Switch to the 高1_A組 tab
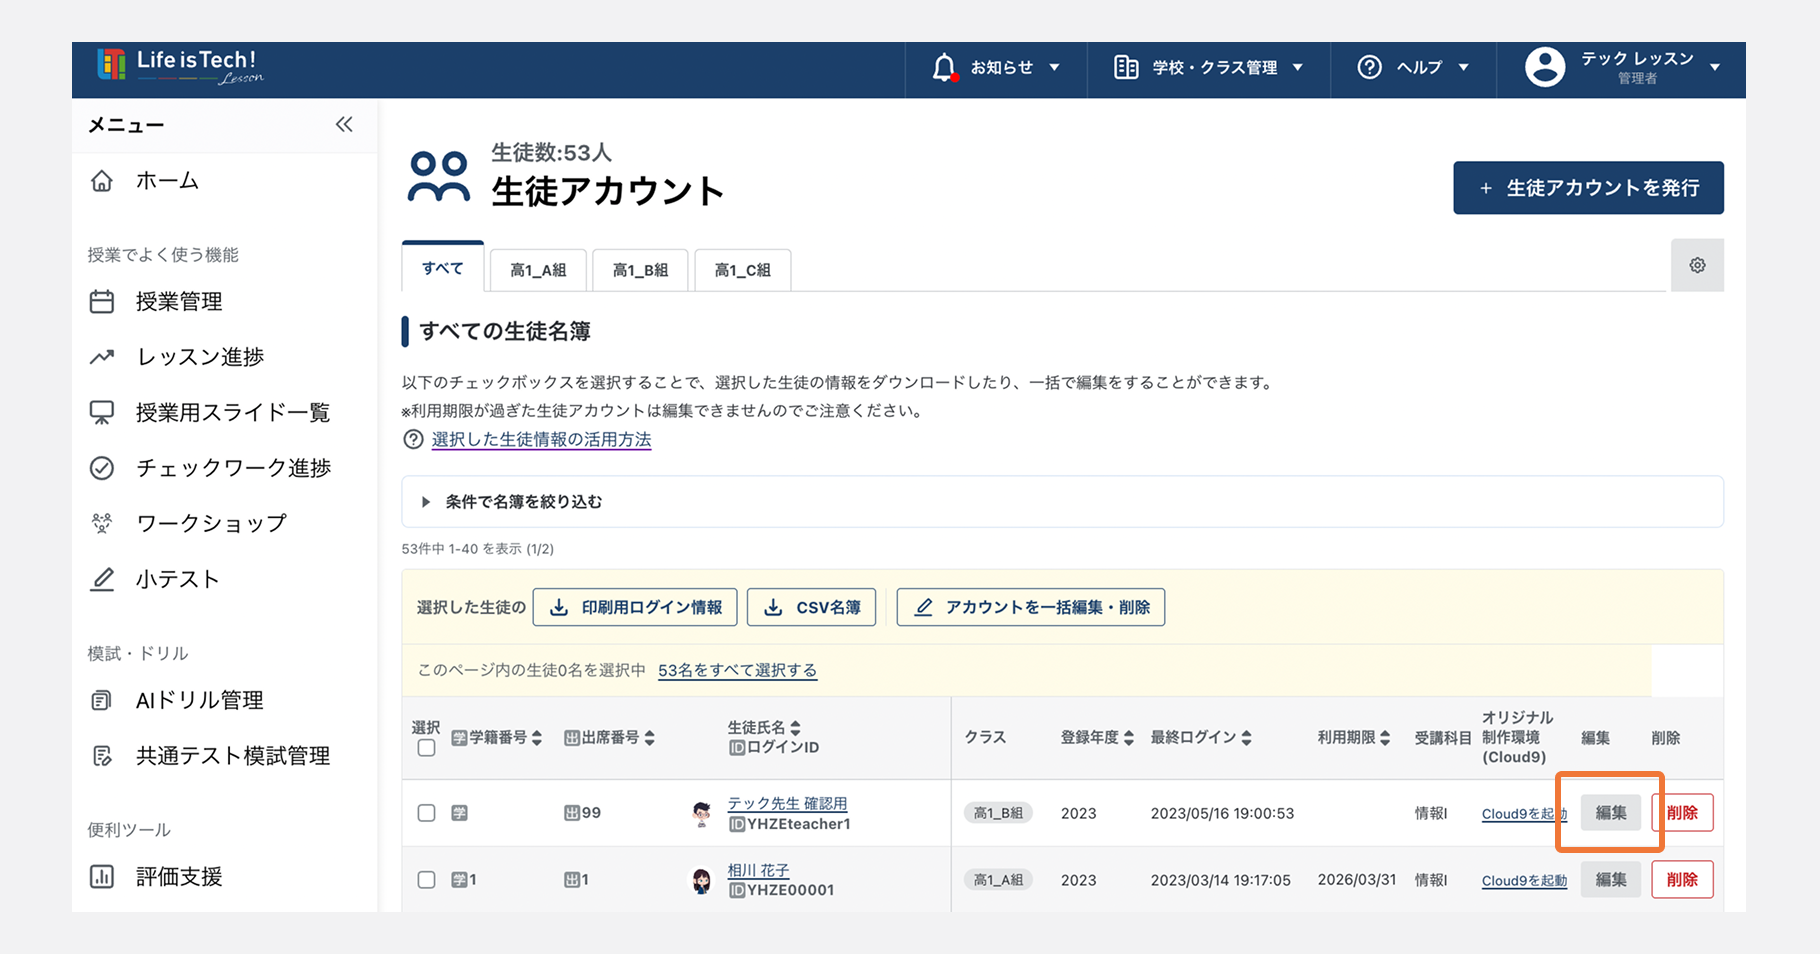The height and width of the screenshot is (954, 1820). tap(537, 269)
